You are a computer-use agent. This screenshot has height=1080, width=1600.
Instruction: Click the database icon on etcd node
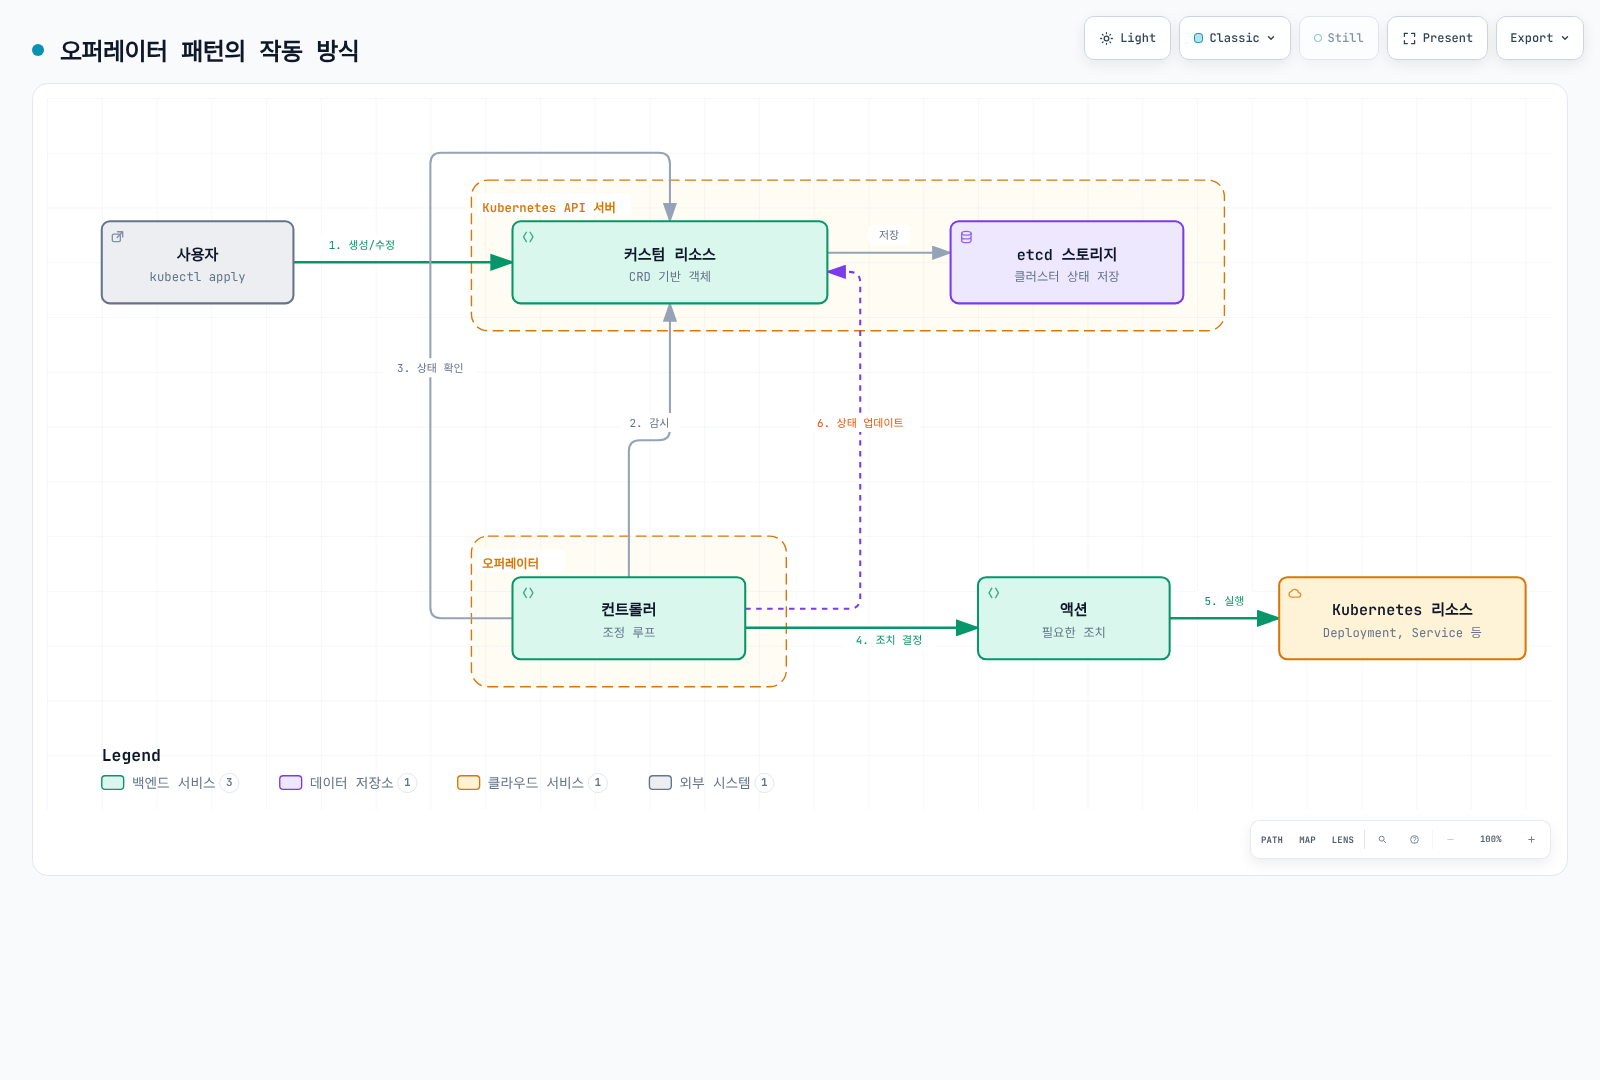pyautogui.click(x=966, y=237)
